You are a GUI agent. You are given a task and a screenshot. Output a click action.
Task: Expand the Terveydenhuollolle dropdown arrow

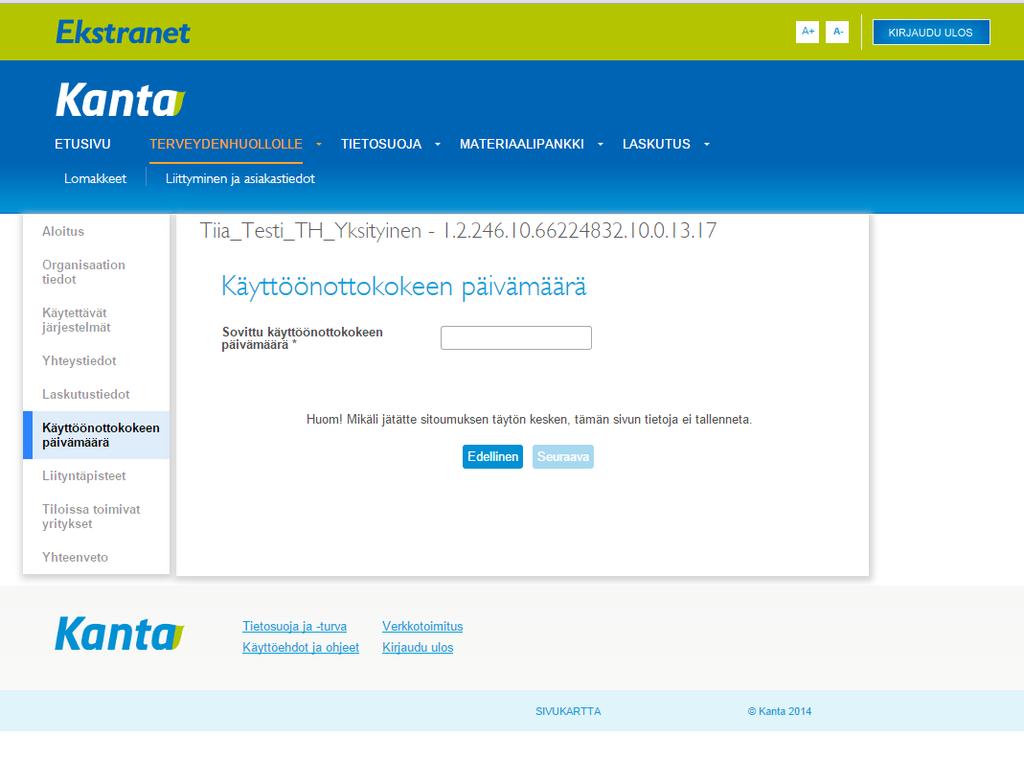(x=319, y=144)
